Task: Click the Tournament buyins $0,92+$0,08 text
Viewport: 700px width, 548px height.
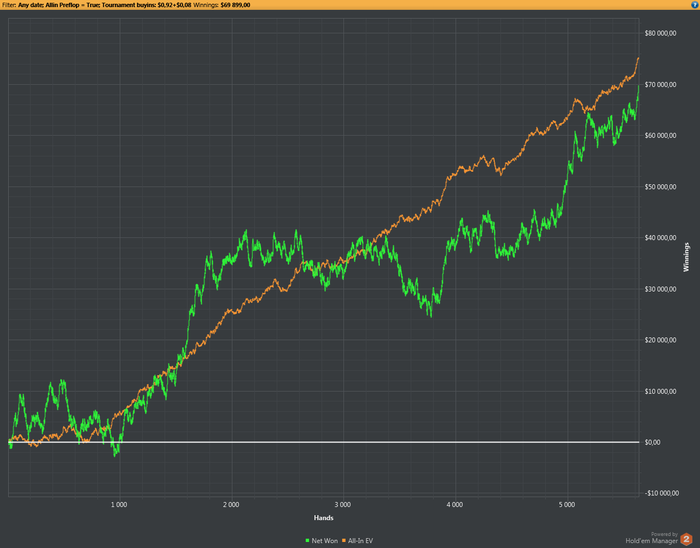Action: (x=146, y=5)
